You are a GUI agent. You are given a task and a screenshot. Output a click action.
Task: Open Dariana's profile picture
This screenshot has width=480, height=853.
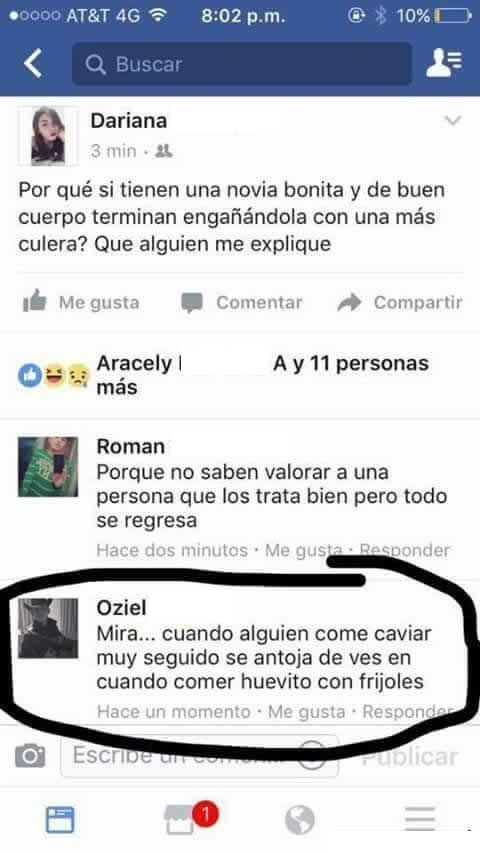[48, 136]
